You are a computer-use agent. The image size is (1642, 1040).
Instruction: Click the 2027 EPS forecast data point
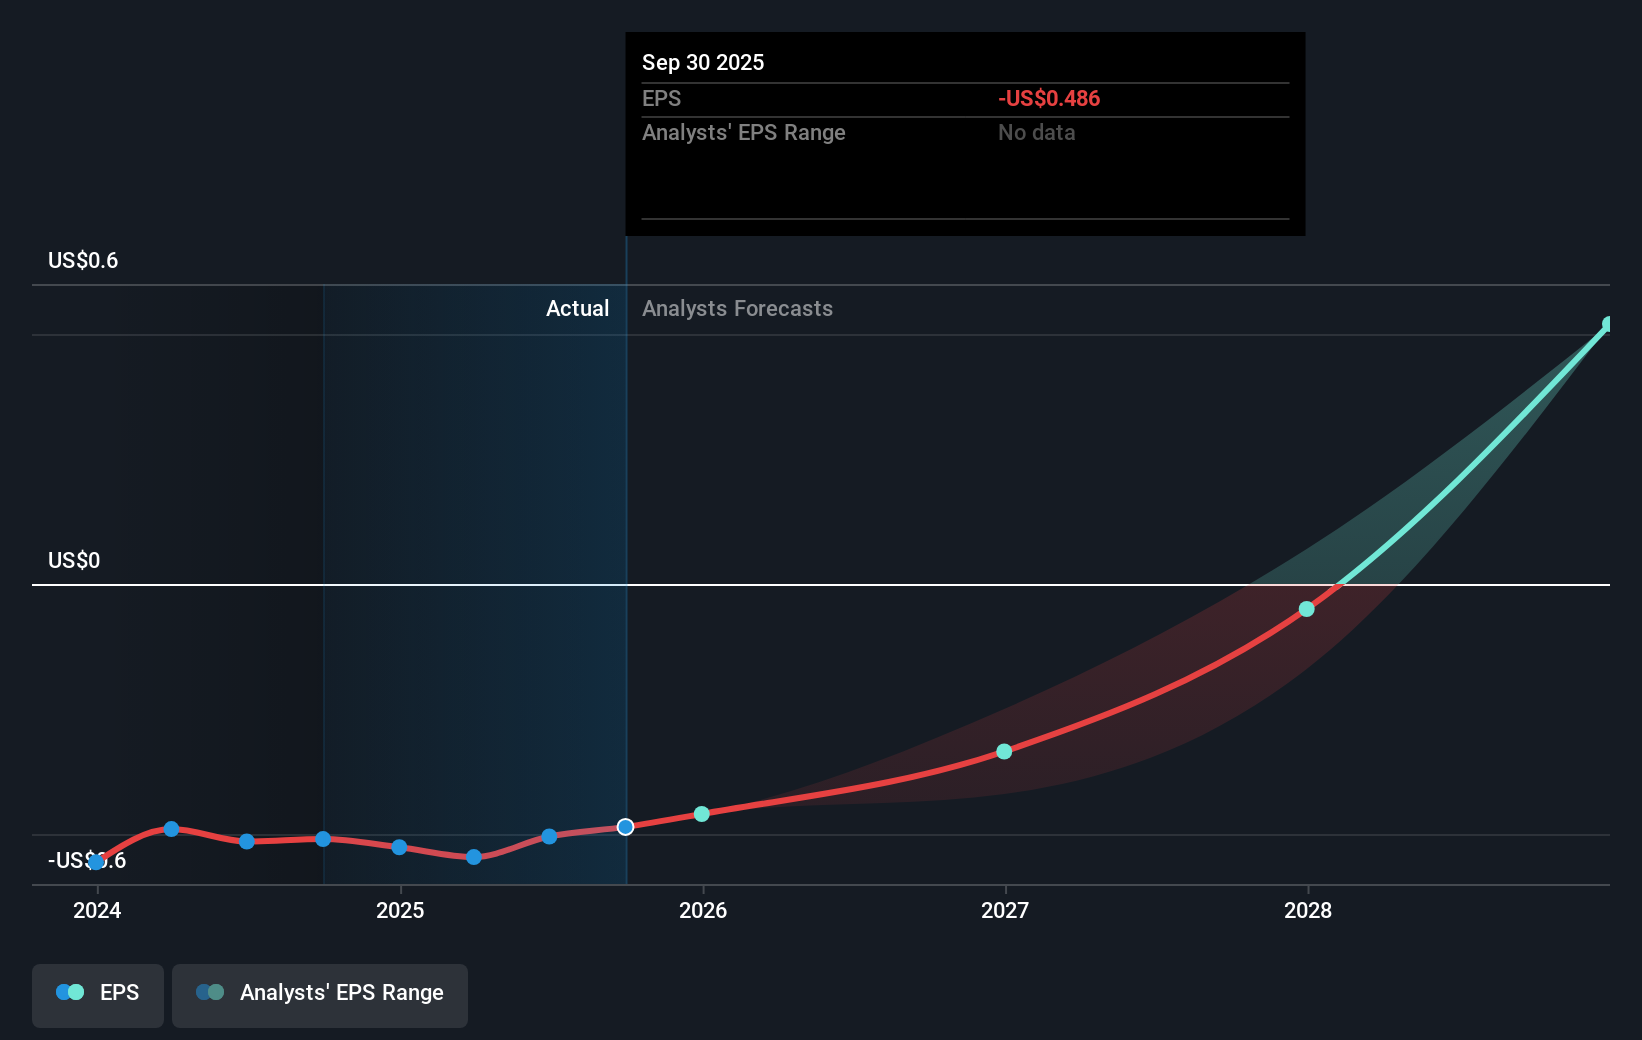click(x=1004, y=751)
